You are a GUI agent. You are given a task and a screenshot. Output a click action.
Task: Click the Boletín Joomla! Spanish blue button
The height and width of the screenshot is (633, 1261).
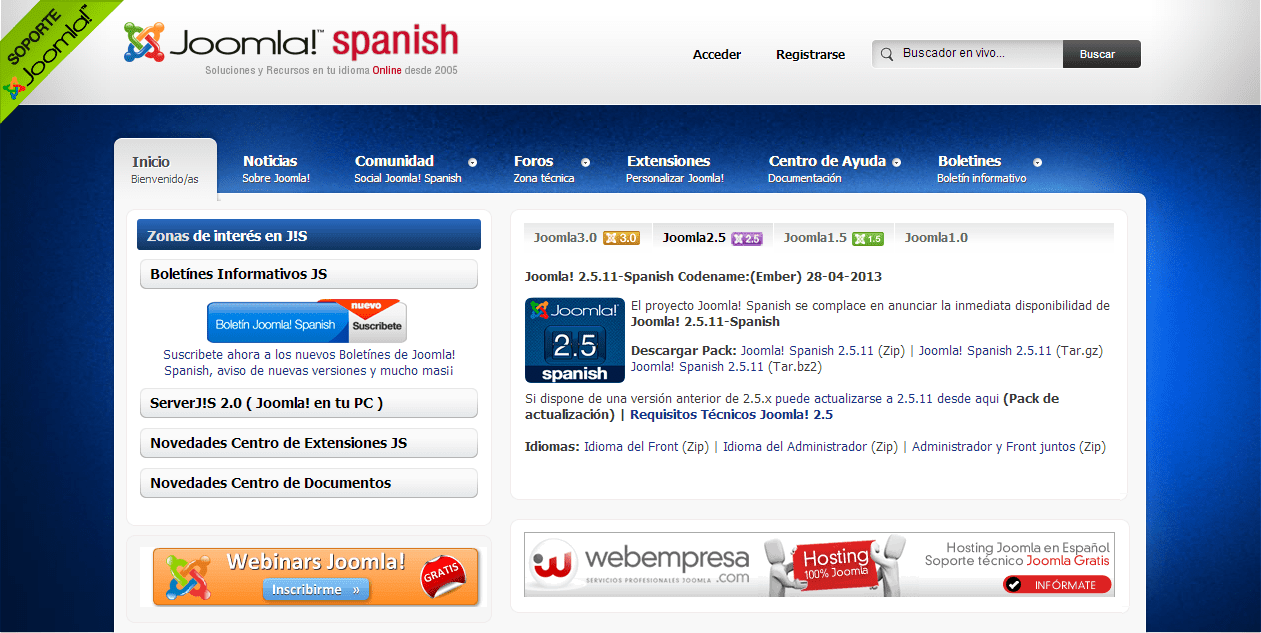(x=277, y=324)
